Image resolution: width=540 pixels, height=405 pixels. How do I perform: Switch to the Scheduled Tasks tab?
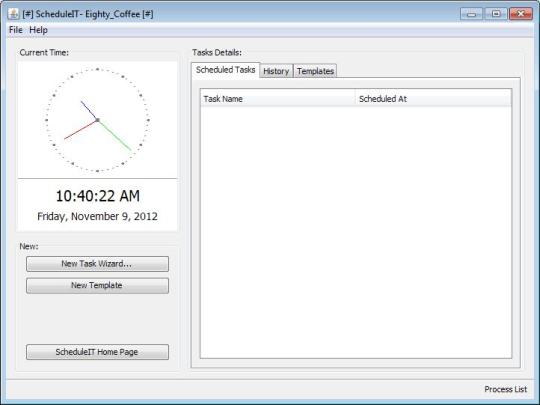coord(226,70)
